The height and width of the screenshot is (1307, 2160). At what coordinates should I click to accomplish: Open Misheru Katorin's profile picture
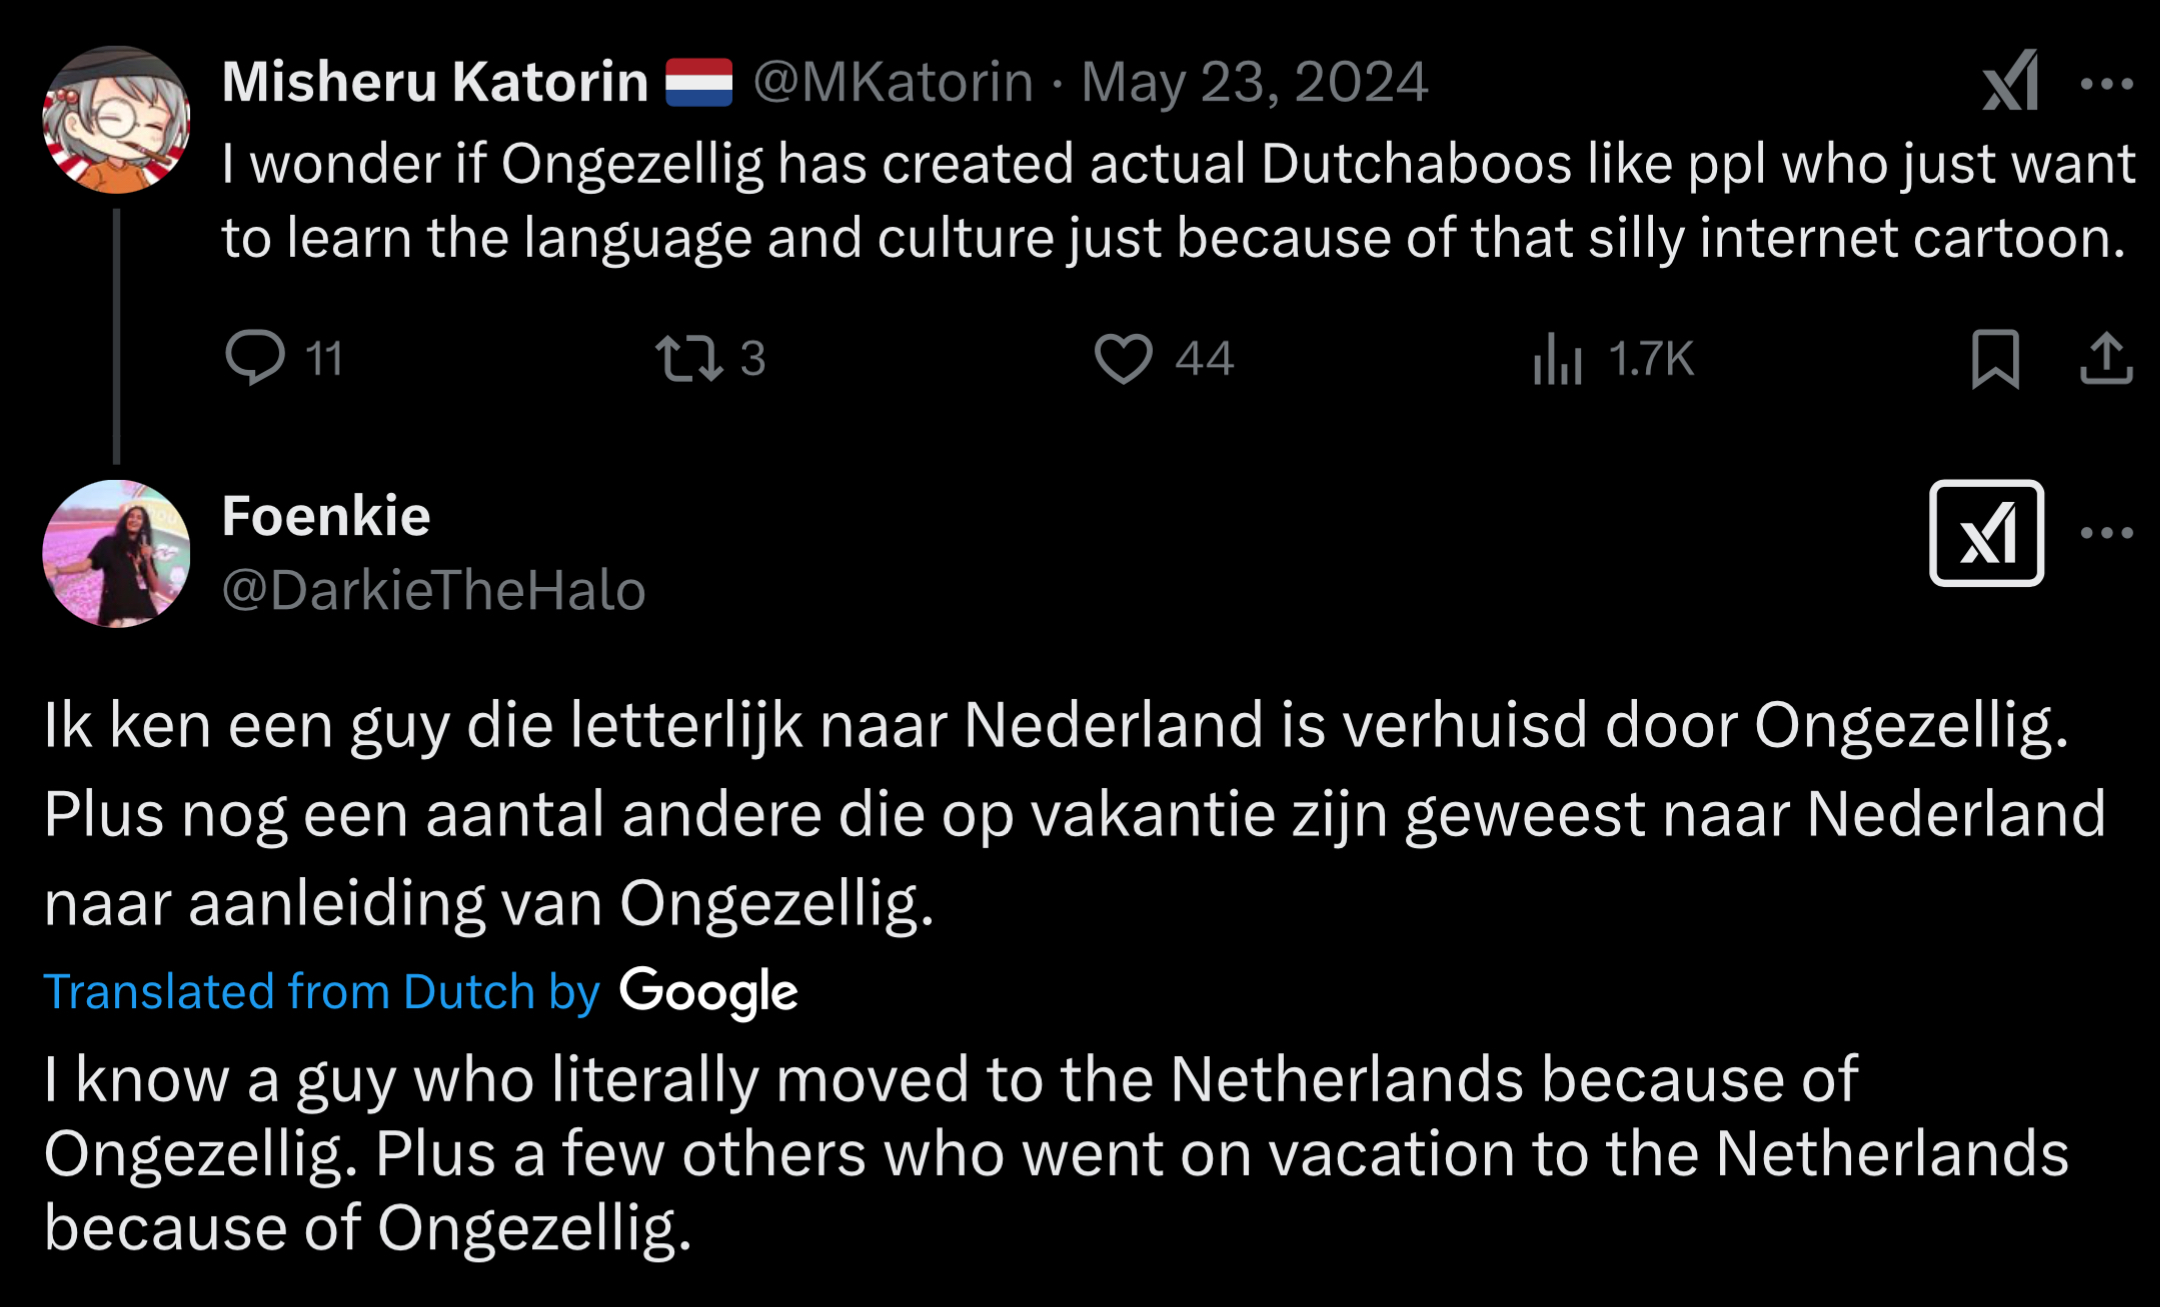click(116, 119)
